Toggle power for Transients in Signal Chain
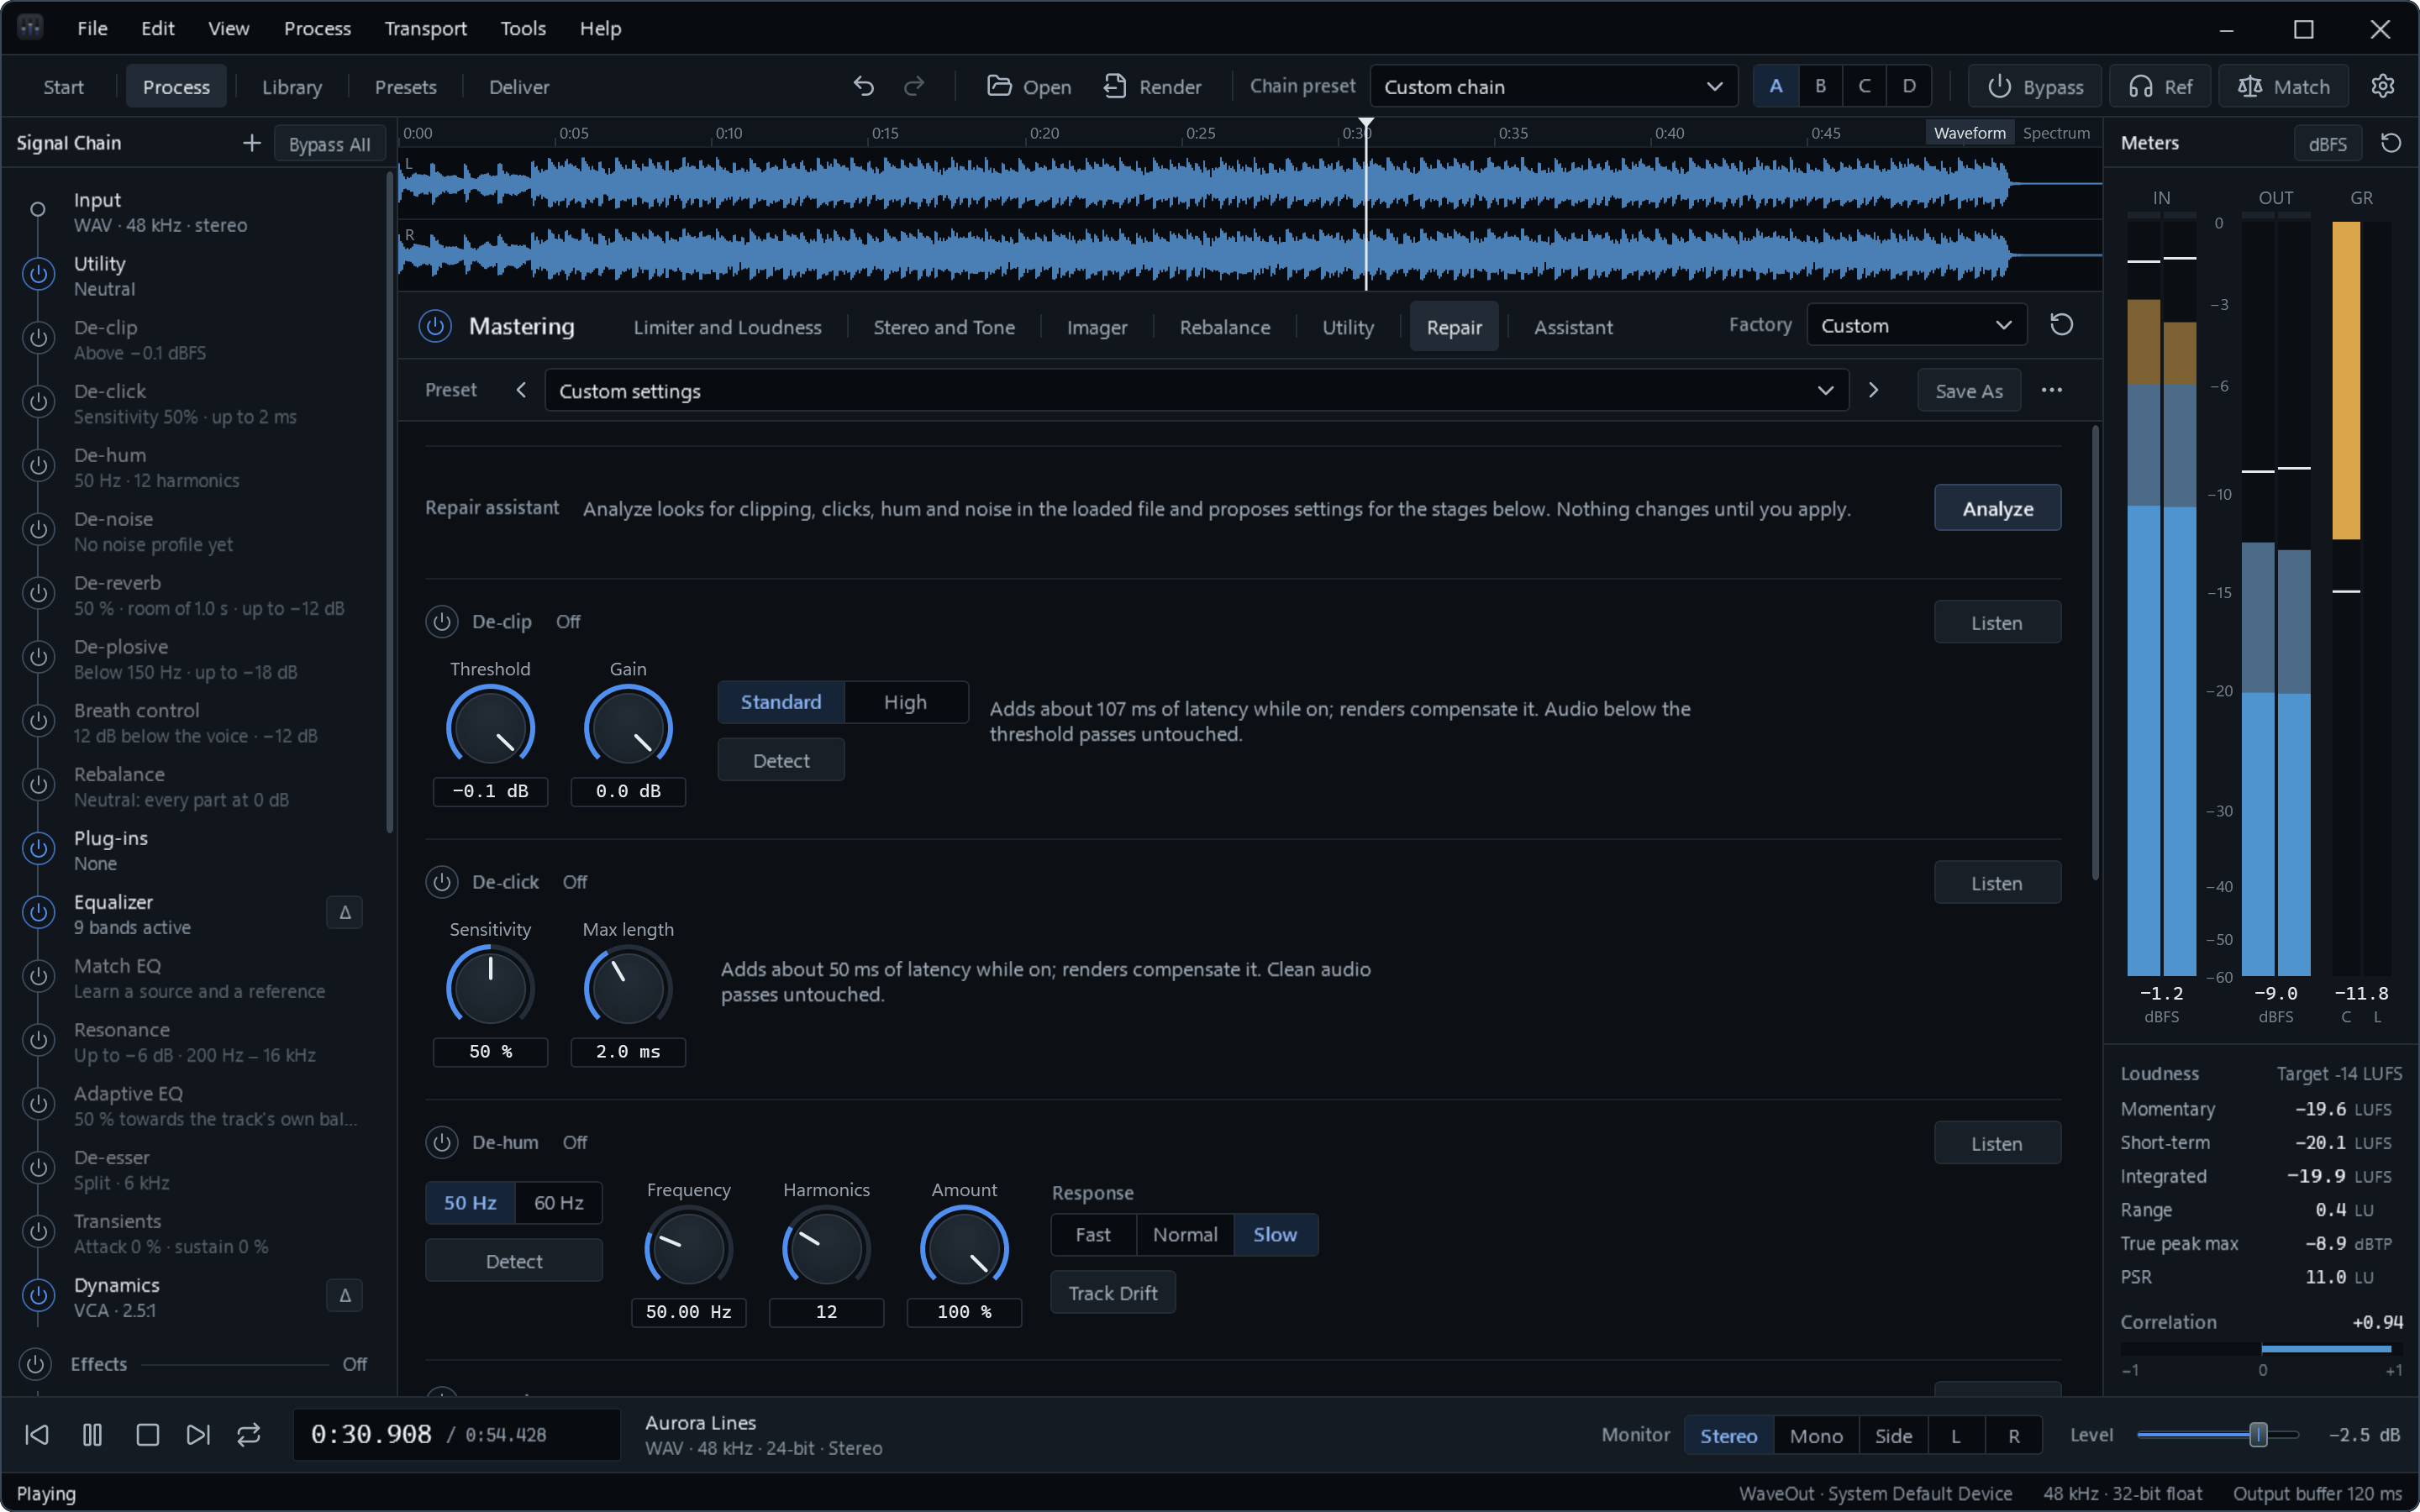2420x1512 pixels. pos(38,1231)
